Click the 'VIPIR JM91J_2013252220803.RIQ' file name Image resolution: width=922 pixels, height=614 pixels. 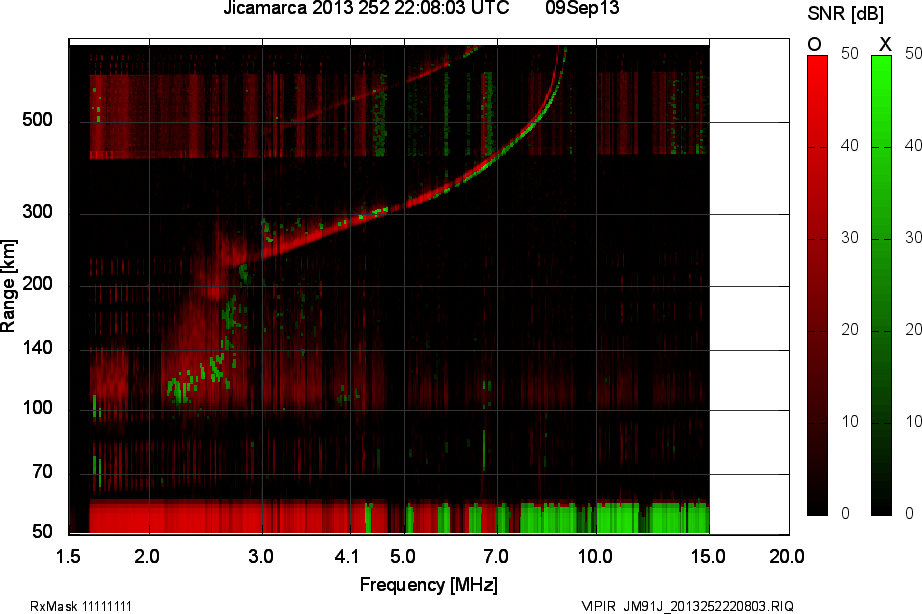click(x=687, y=606)
